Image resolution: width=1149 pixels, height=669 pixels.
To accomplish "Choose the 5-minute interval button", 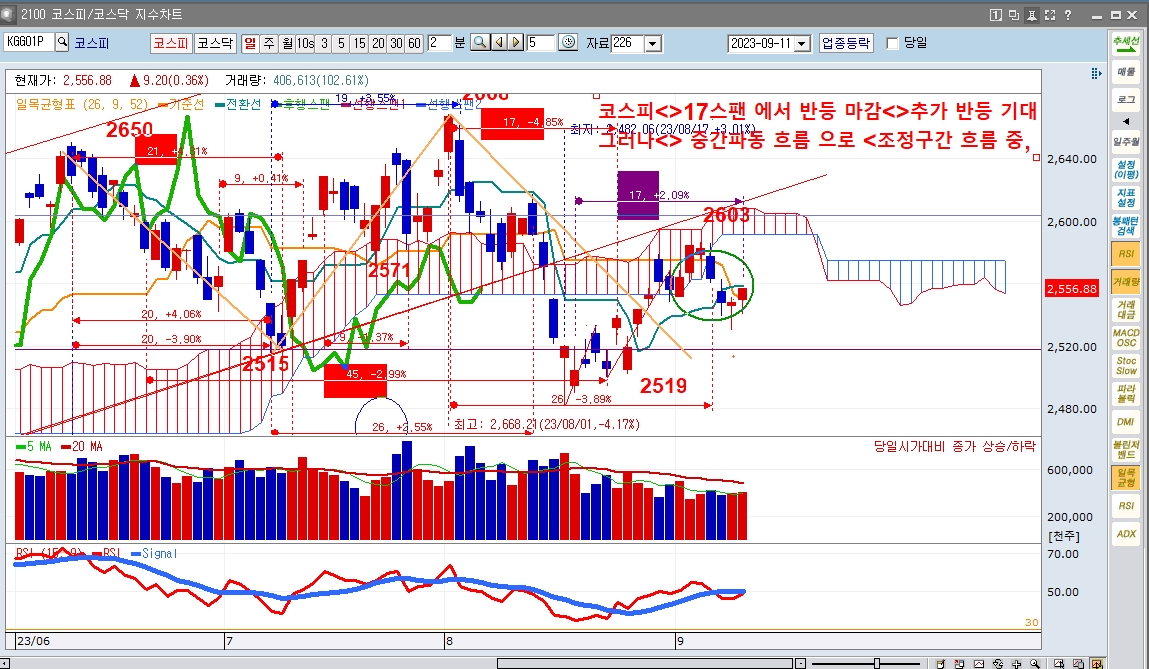I will click(x=341, y=42).
